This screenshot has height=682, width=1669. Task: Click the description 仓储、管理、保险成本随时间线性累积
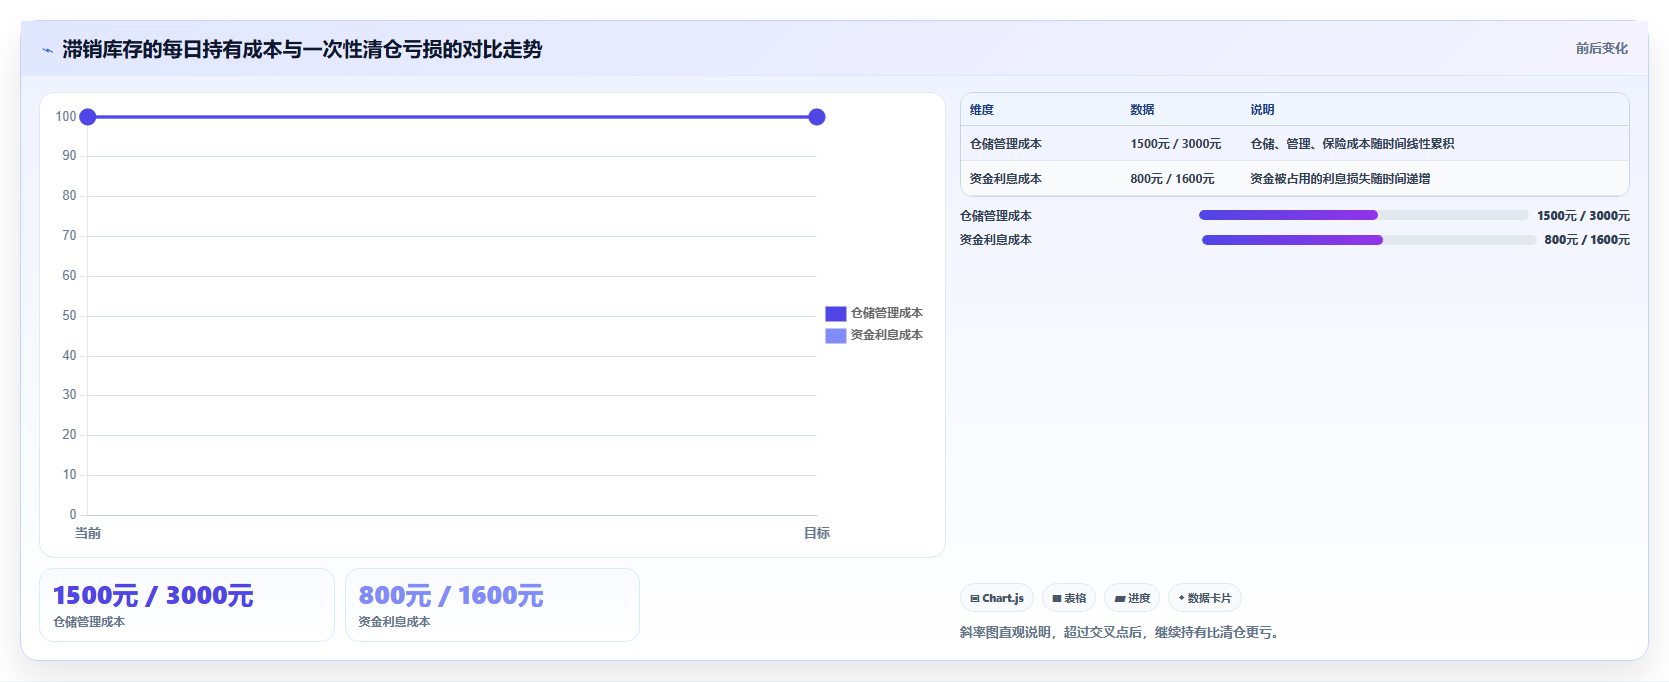tap(1352, 144)
